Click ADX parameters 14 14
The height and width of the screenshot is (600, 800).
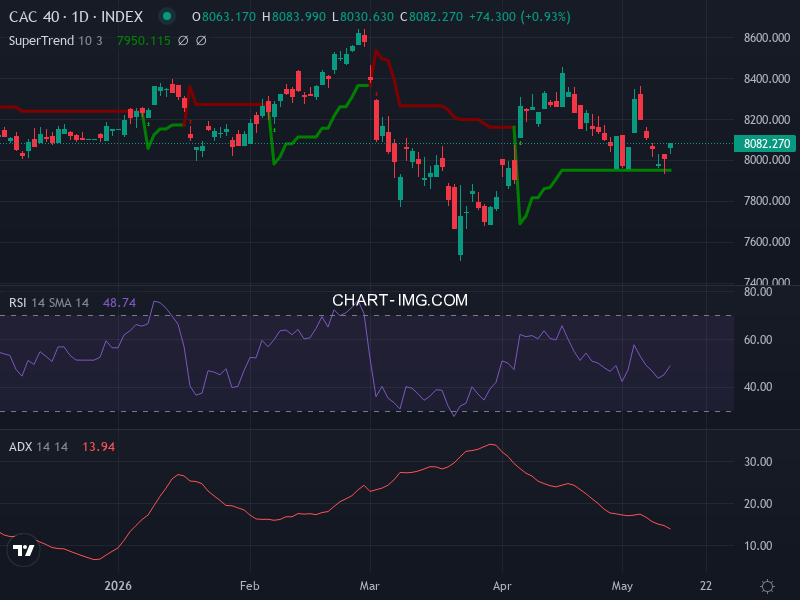52,446
